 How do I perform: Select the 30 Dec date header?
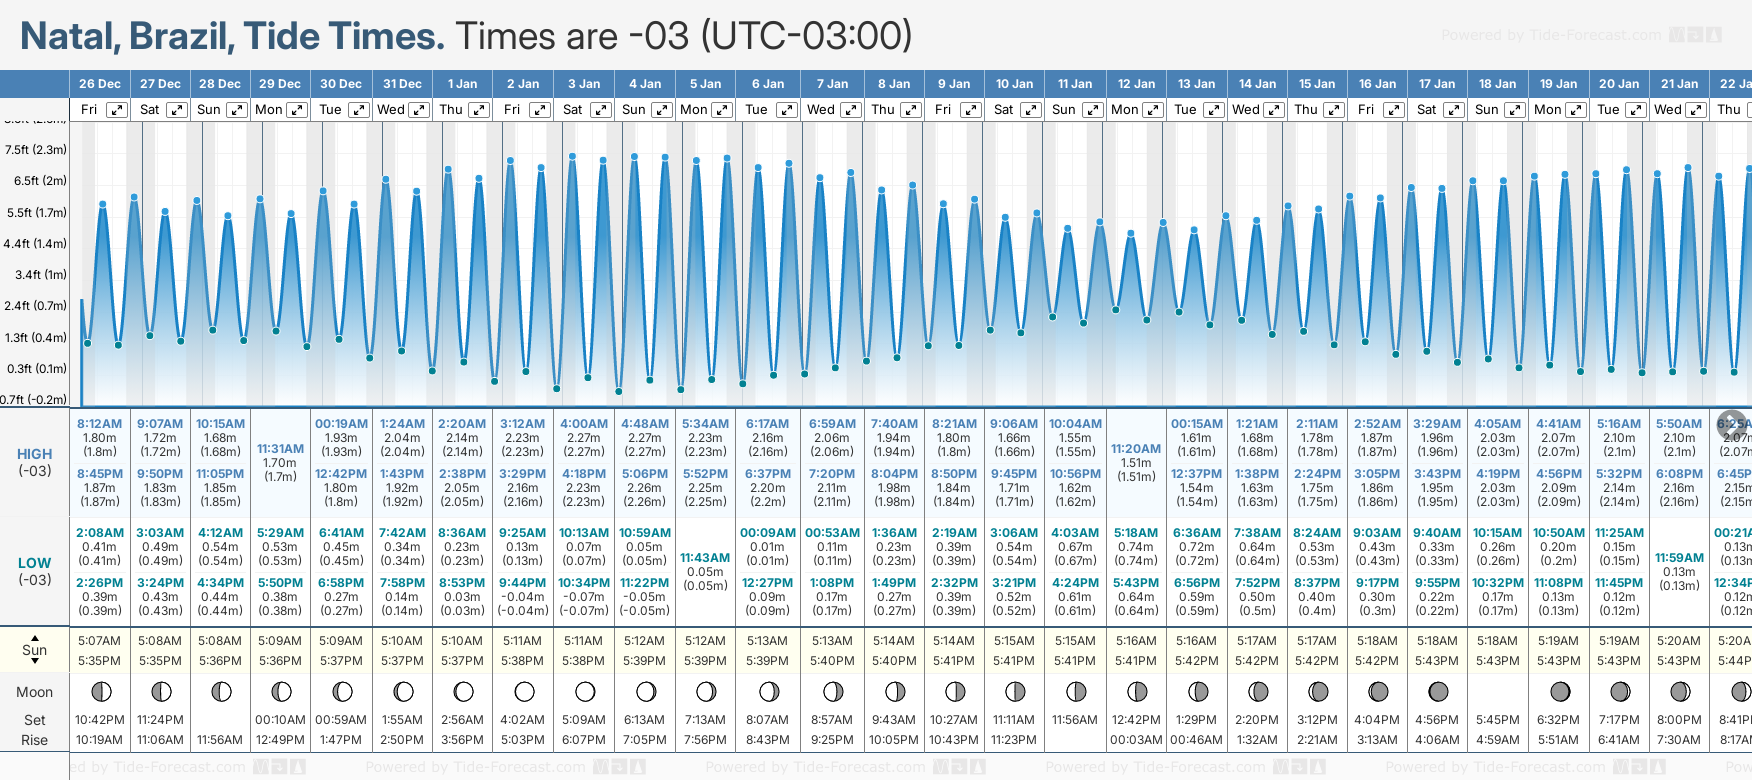[341, 84]
